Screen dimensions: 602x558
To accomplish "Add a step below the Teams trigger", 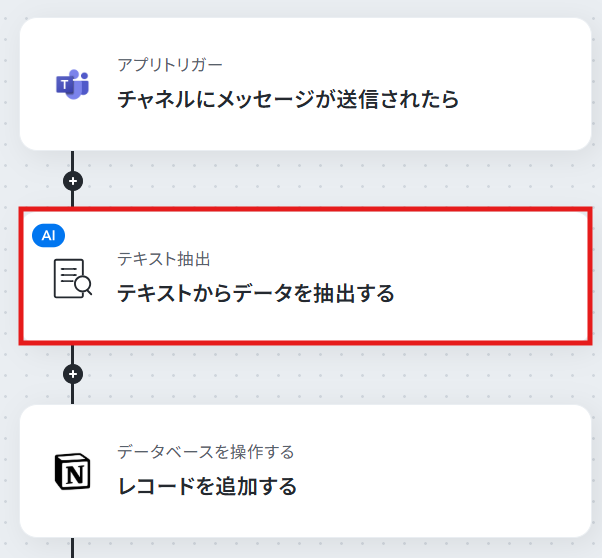I will [73, 181].
